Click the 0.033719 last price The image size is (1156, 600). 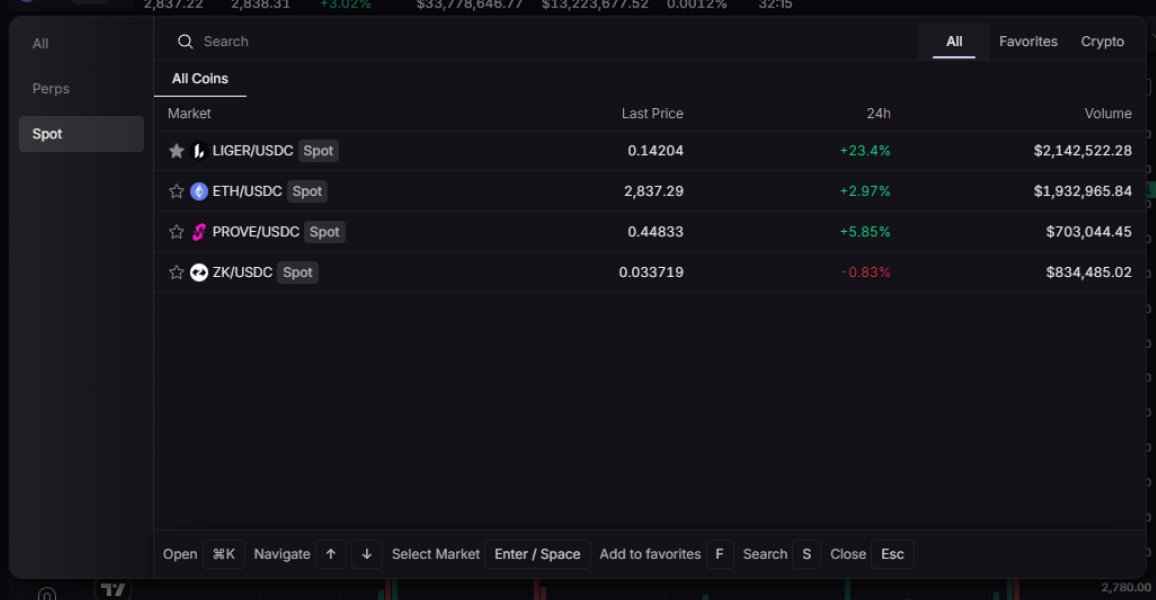pyautogui.click(x=651, y=273)
